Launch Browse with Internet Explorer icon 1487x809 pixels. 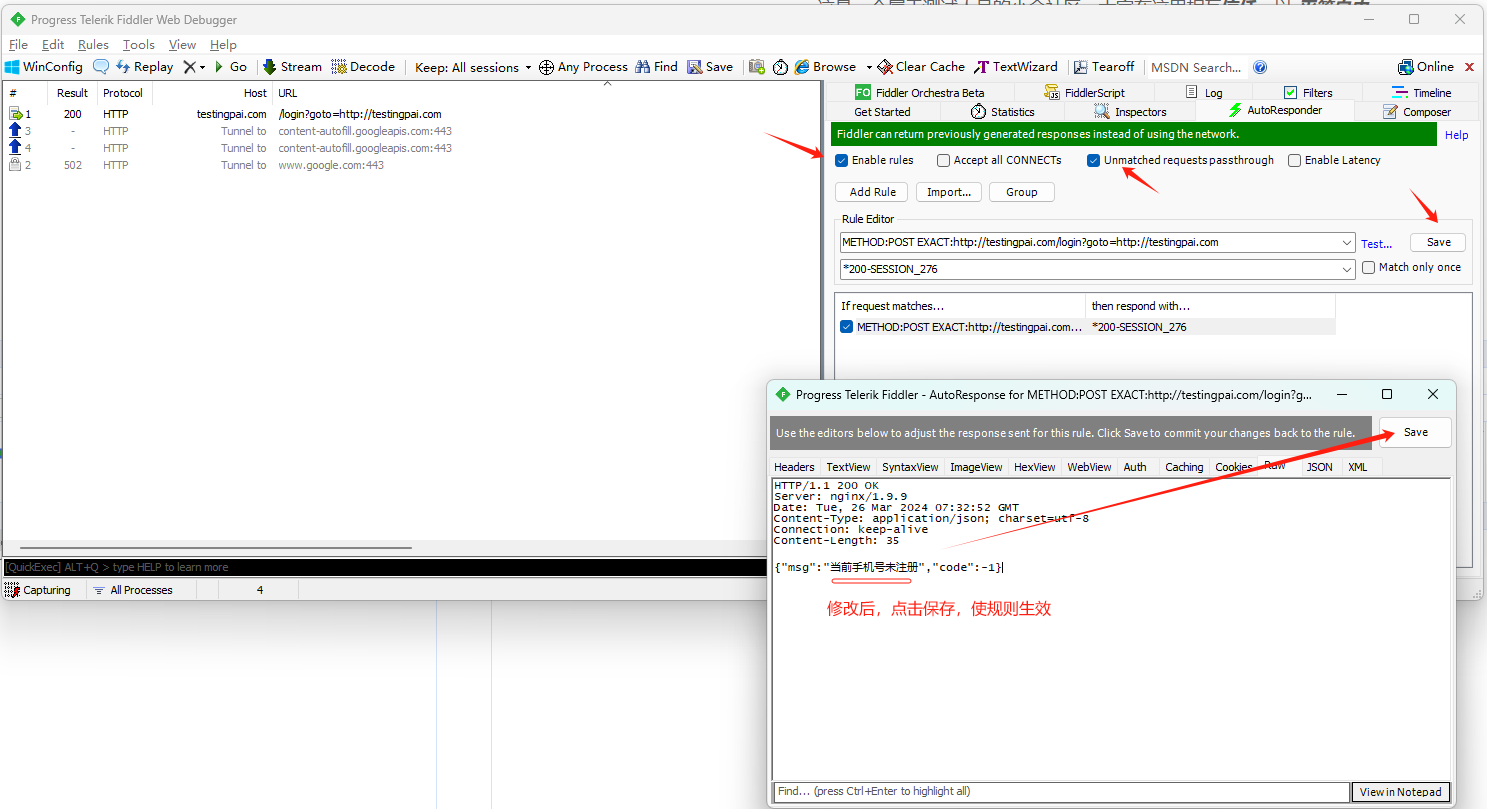[x=826, y=67]
